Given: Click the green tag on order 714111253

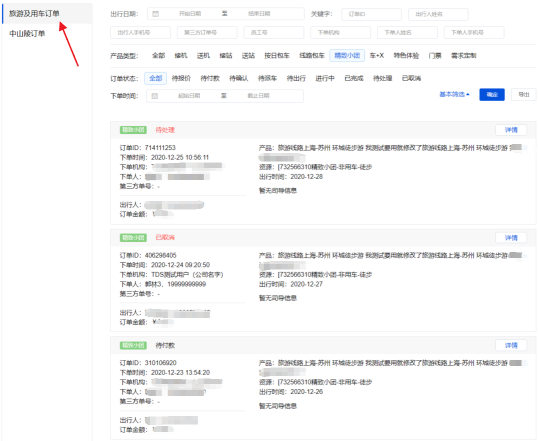Looking at the screenshot, I should pyautogui.click(x=133, y=130).
